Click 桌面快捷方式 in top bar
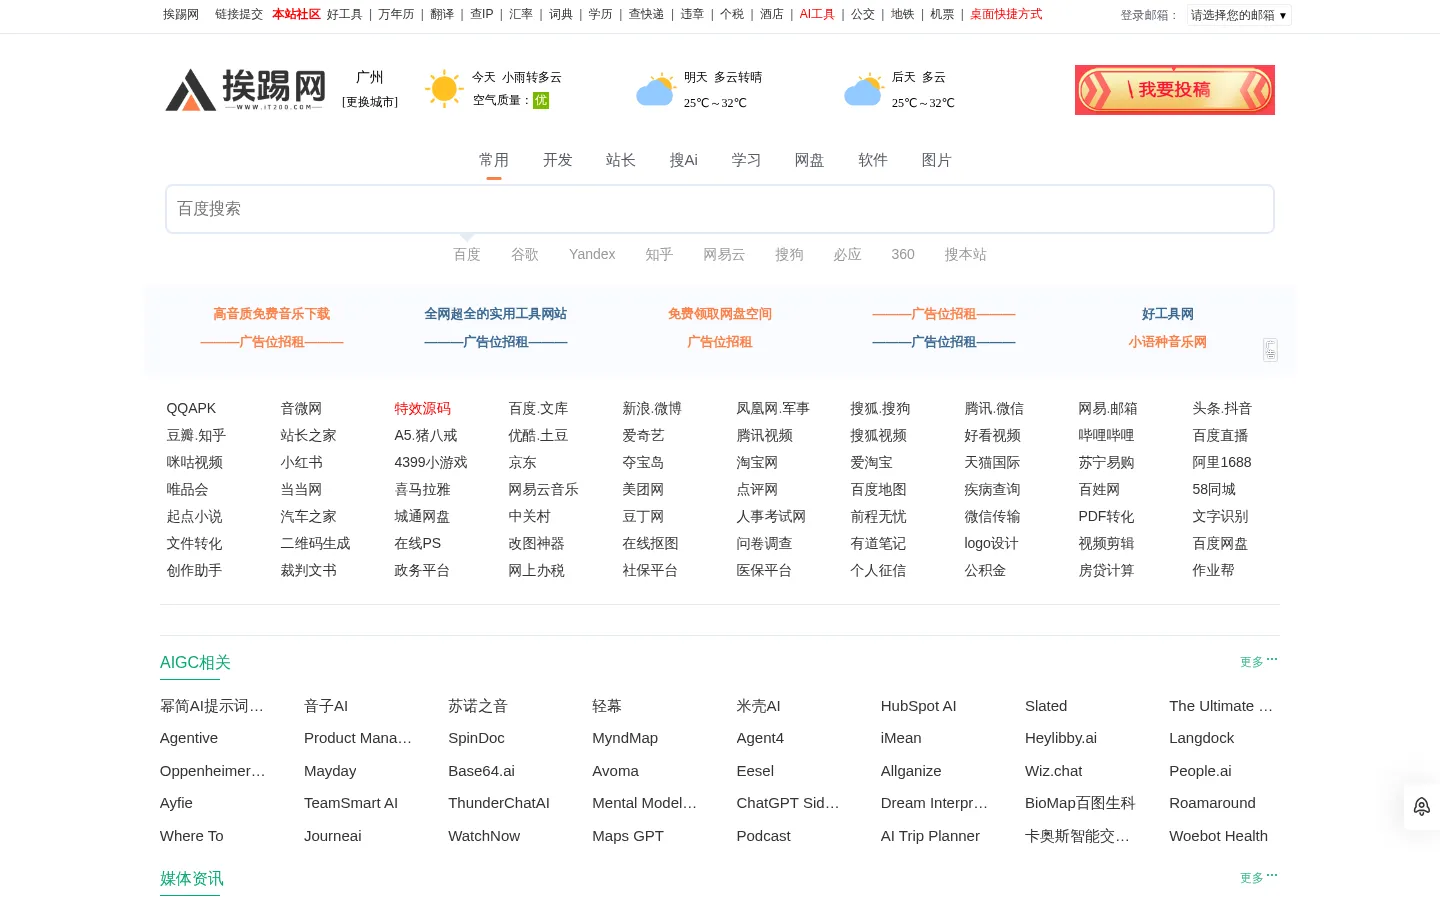This screenshot has height=900, width=1440. coord(1006,14)
